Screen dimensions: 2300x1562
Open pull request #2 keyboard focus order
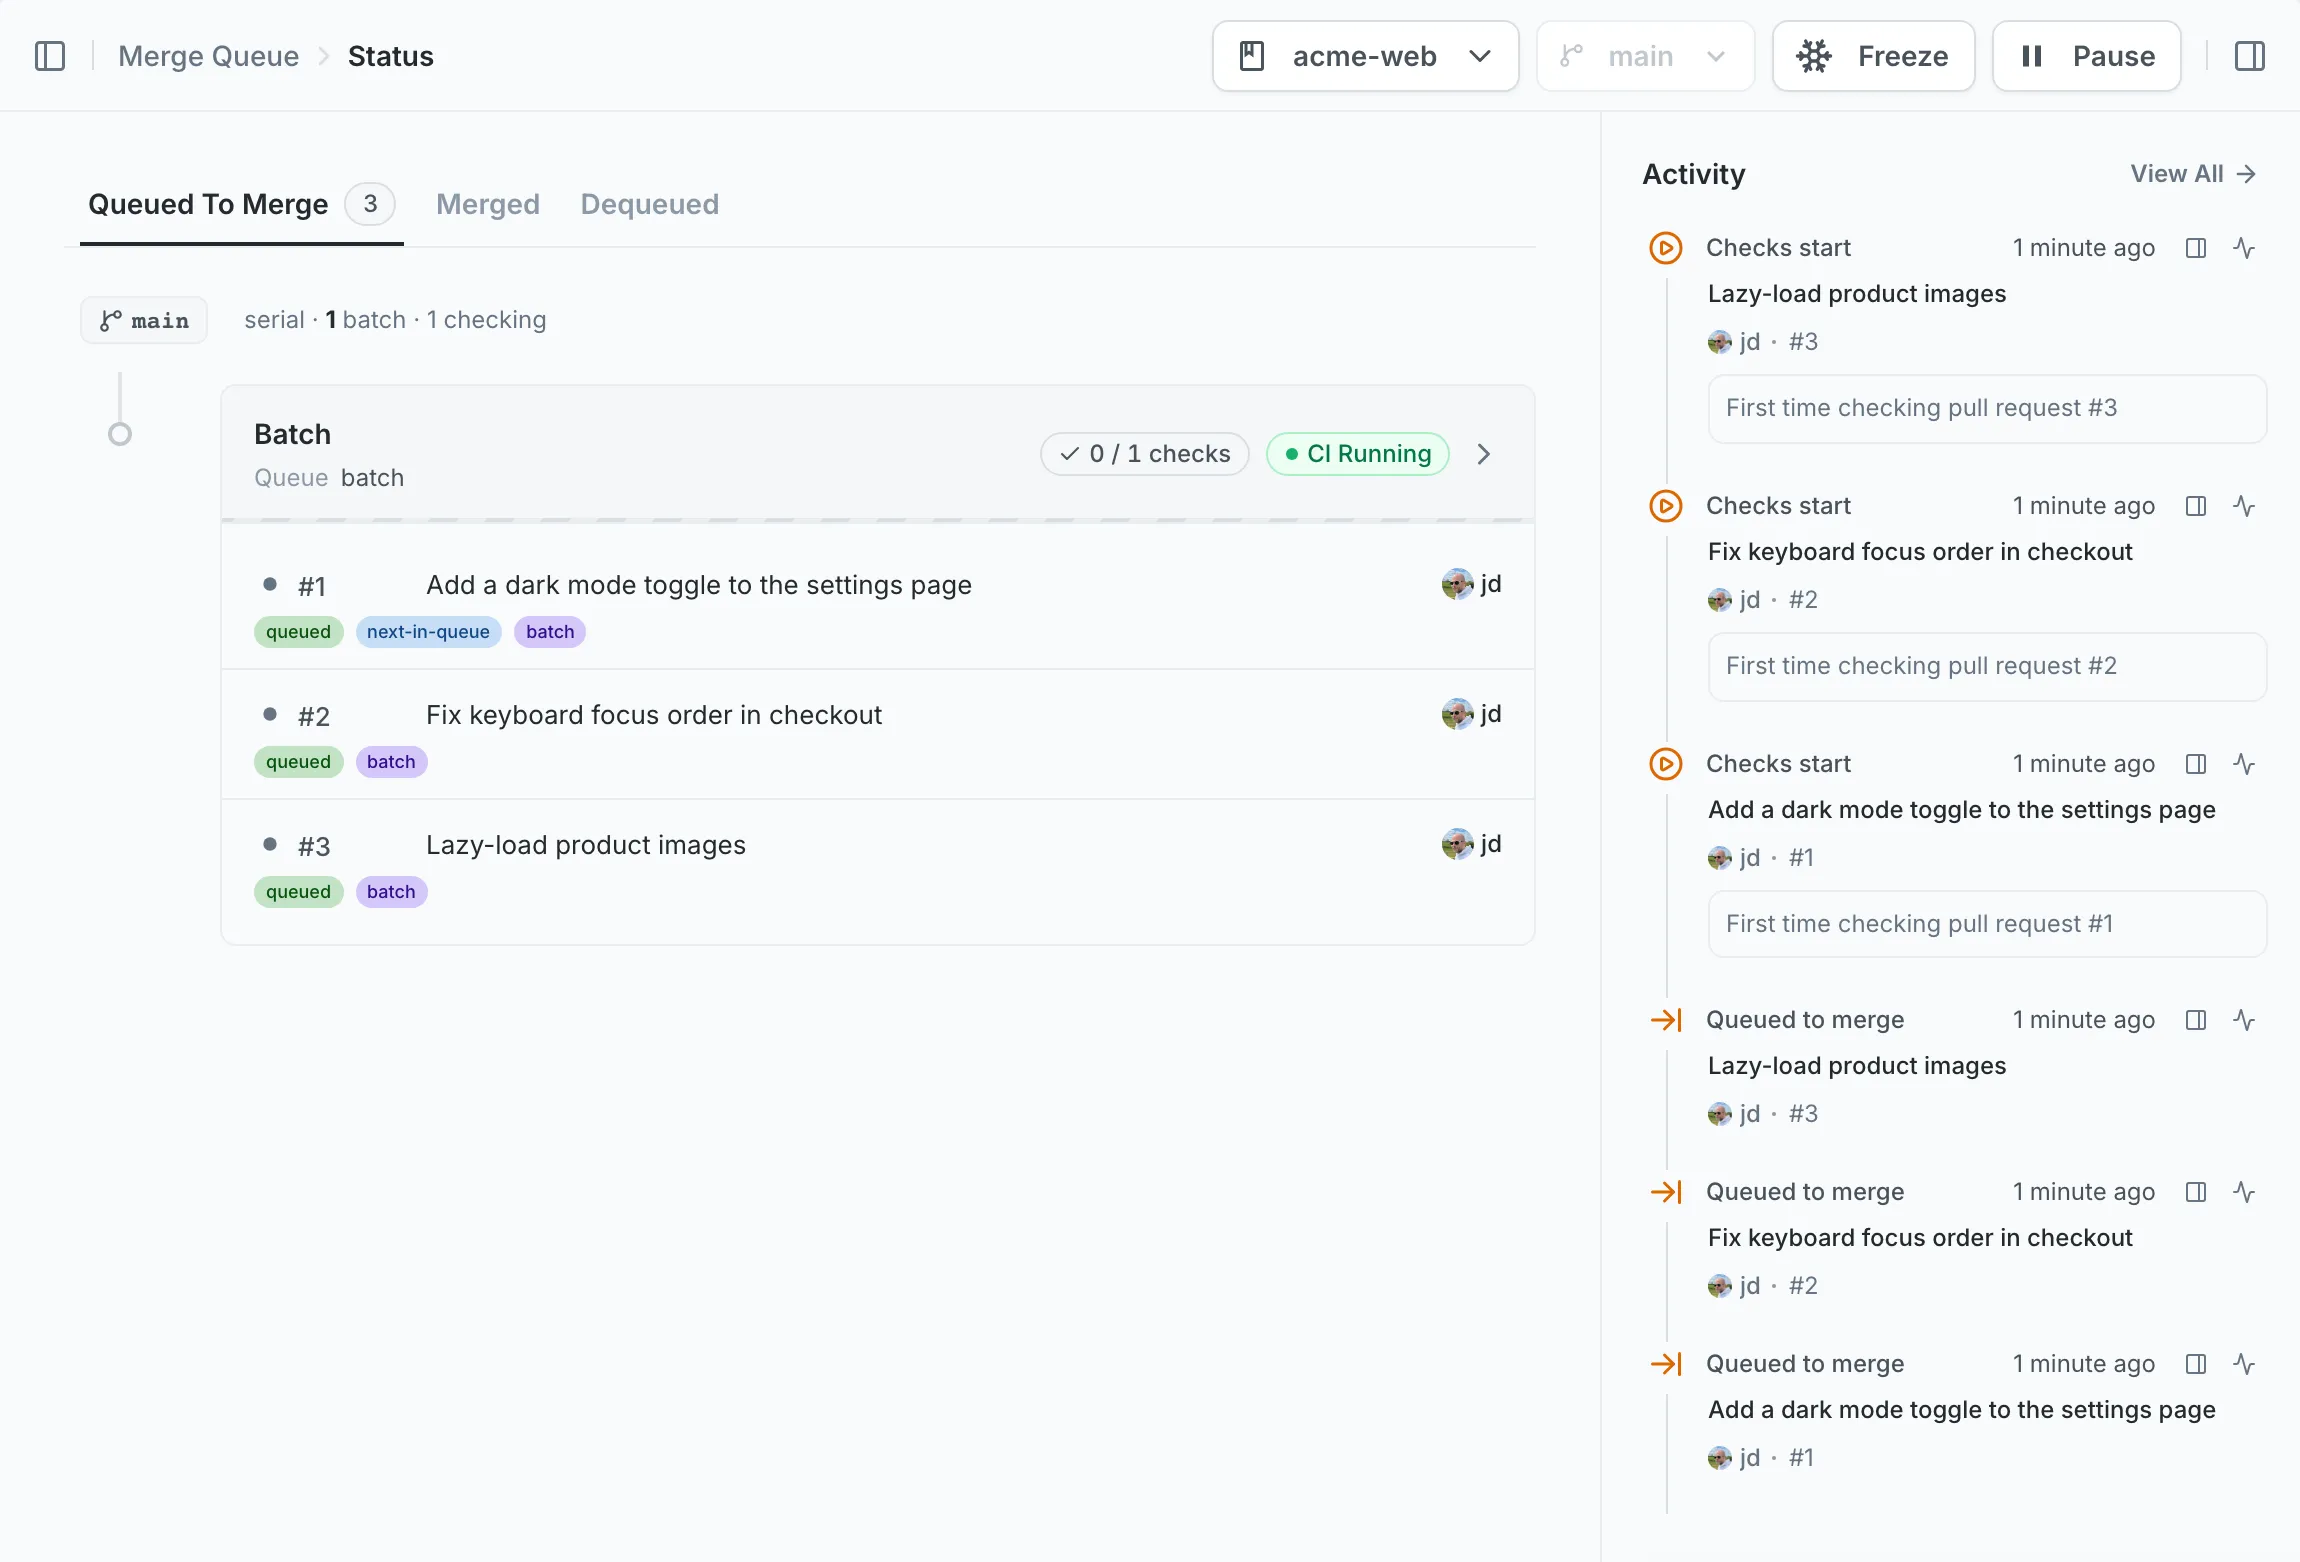tap(654, 715)
